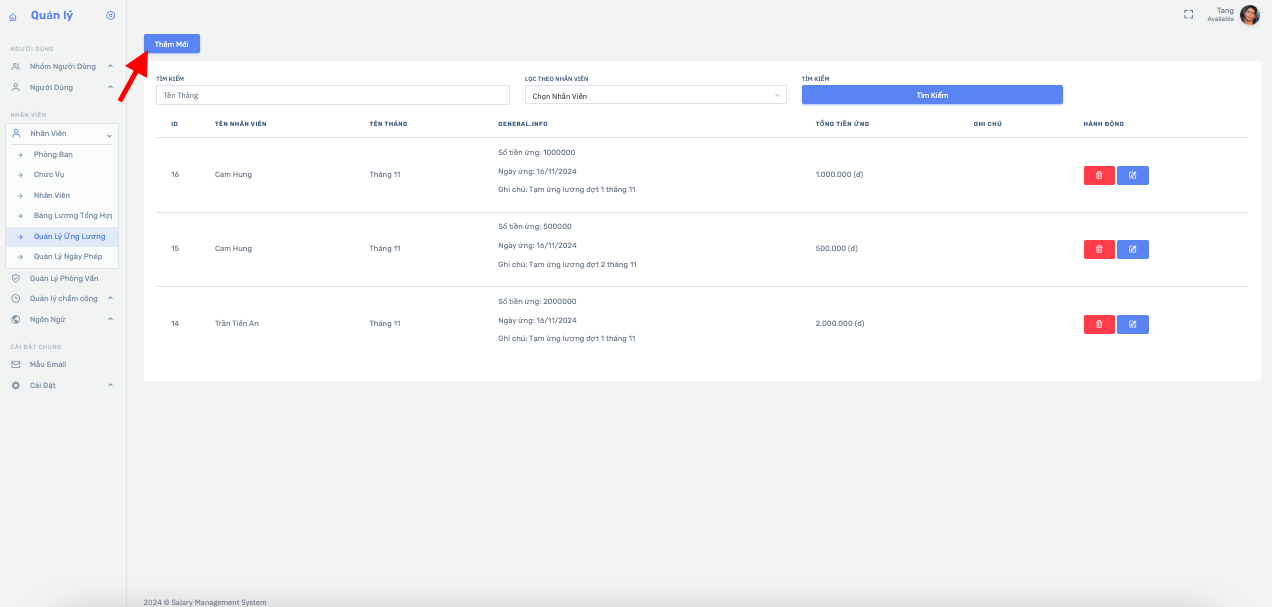The image size is (1272, 607).
Task: Expand the Nhóm Người Dùng menu
Action: [x=63, y=66]
